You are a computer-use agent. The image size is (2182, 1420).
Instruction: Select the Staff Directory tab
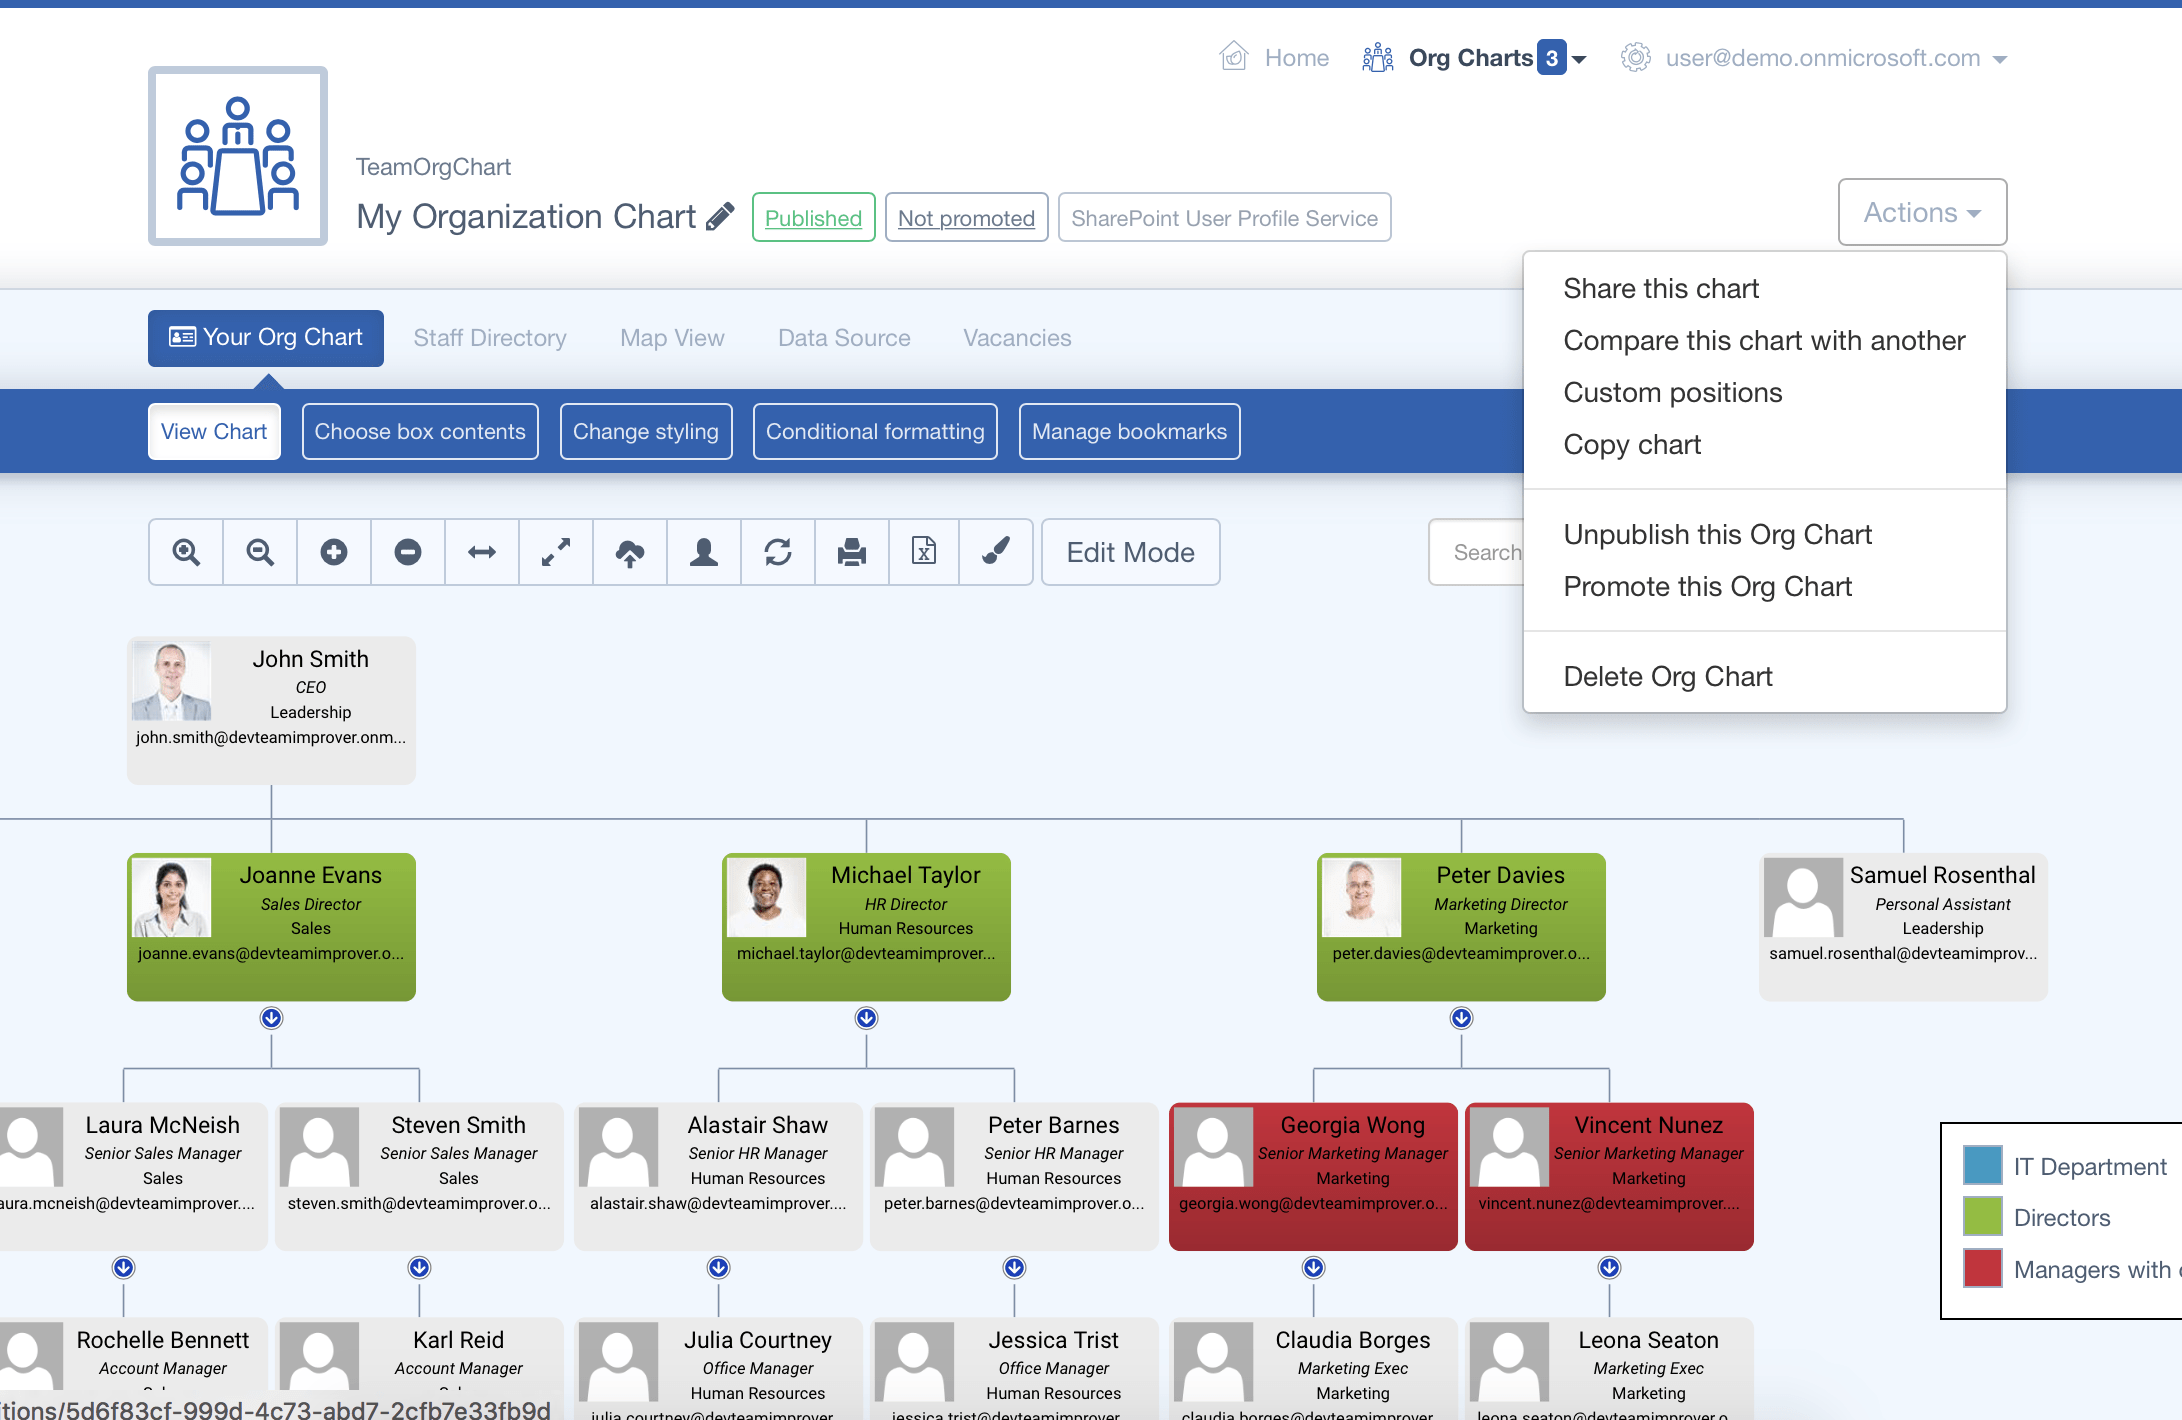pos(490,337)
